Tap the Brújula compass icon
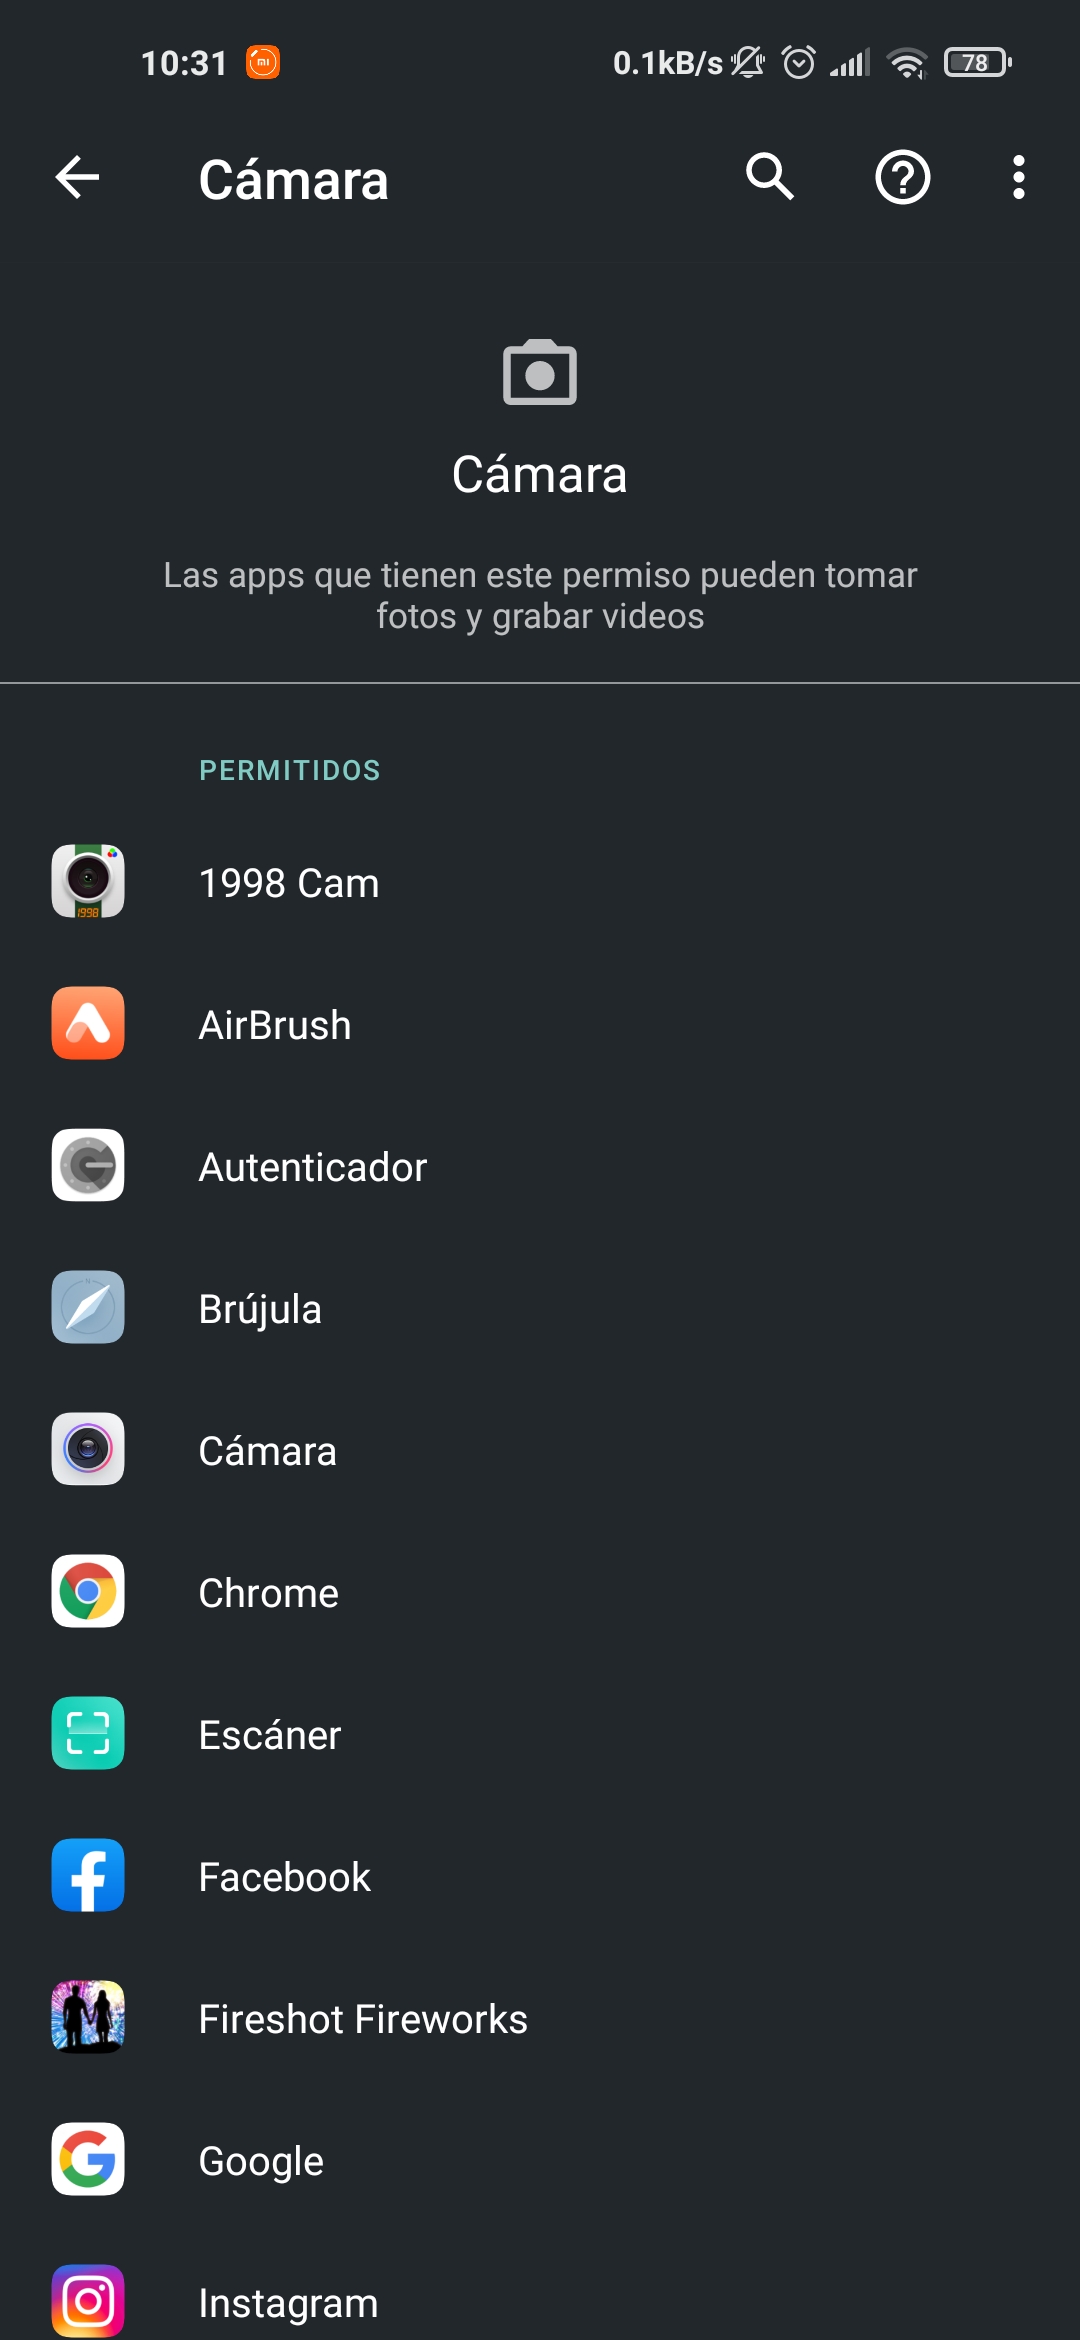This screenshot has height=2340, width=1080. pyautogui.click(x=88, y=1307)
